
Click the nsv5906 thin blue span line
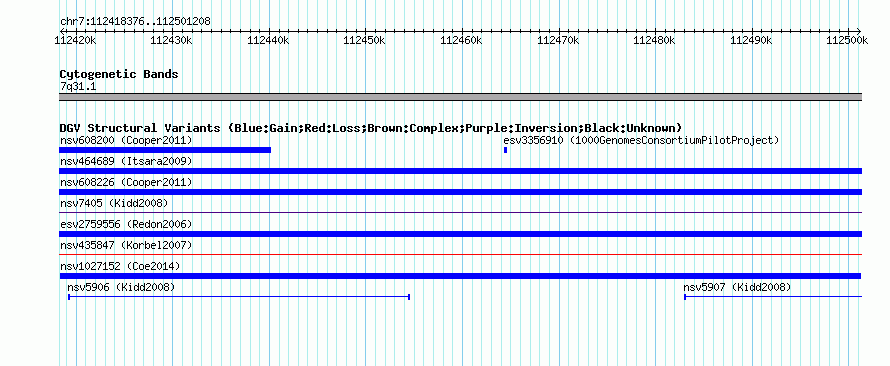tap(239, 297)
